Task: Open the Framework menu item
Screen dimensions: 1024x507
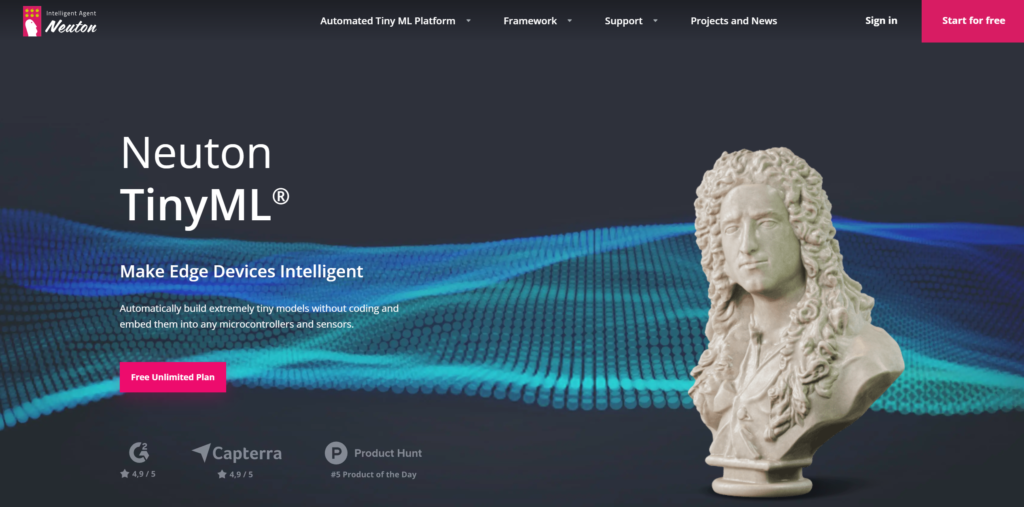Action: click(530, 21)
